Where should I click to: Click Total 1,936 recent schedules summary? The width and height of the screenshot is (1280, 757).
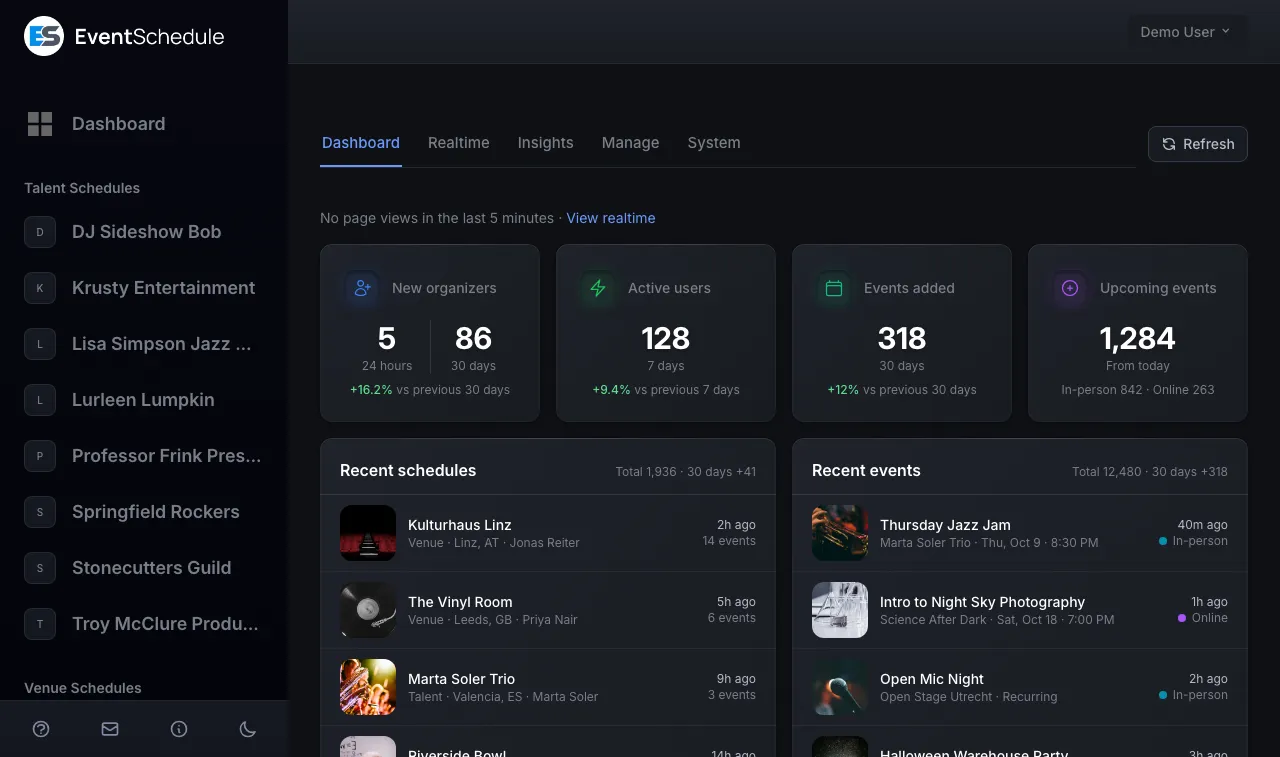coord(686,471)
